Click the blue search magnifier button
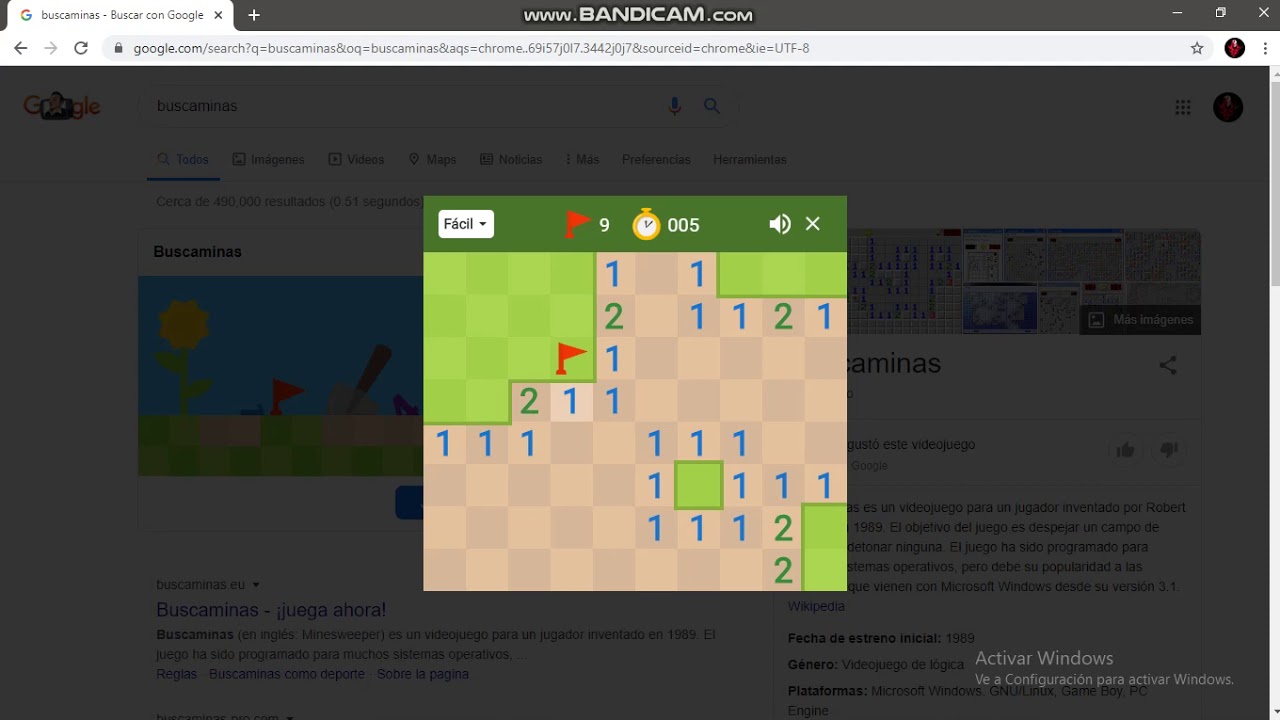Viewport: 1280px width, 720px height. (712, 106)
